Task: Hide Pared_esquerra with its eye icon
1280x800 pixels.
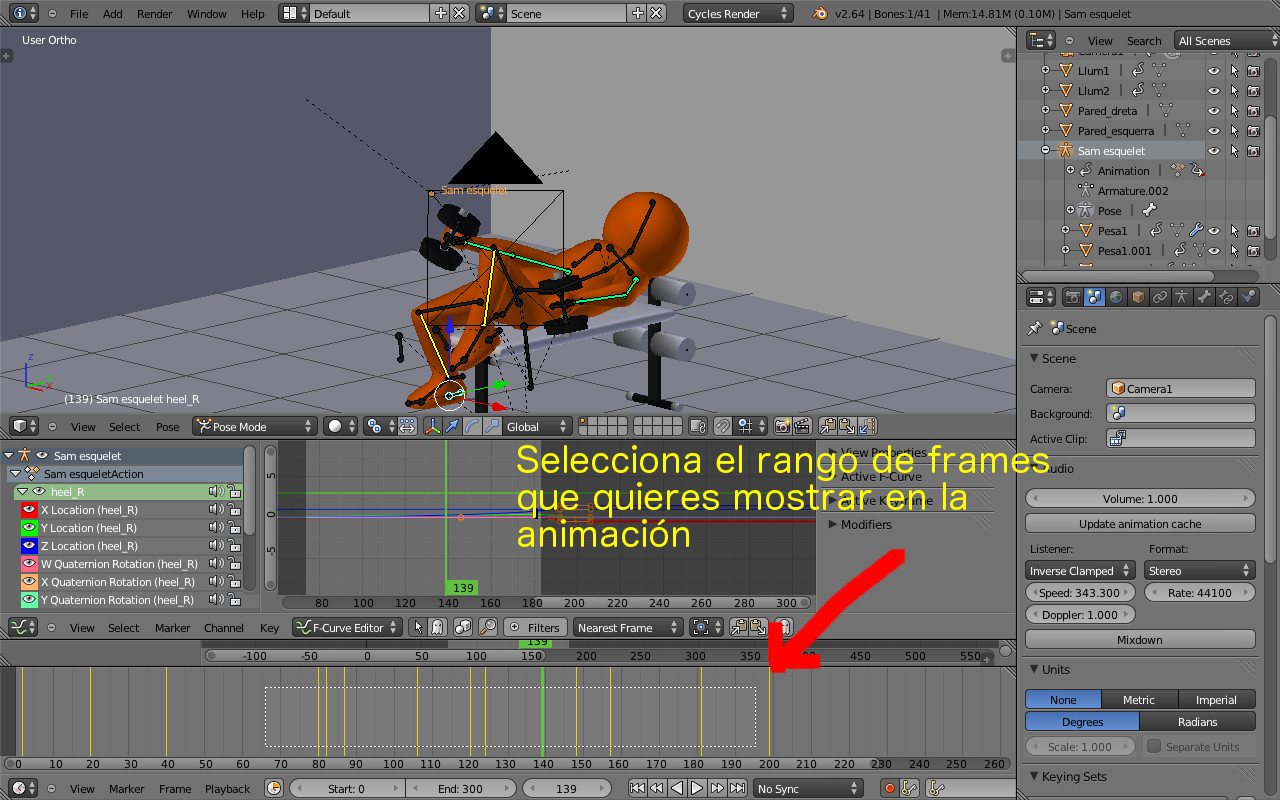Action: click(x=1214, y=131)
